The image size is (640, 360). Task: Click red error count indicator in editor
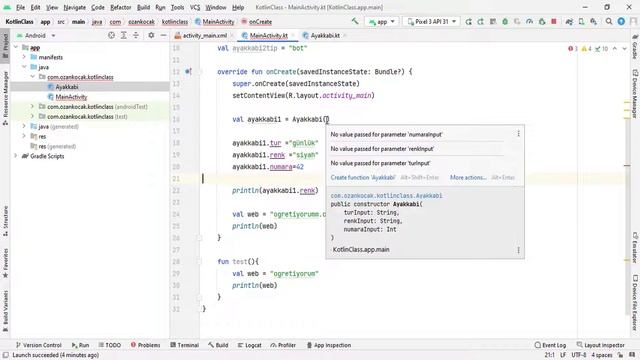(x=573, y=49)
